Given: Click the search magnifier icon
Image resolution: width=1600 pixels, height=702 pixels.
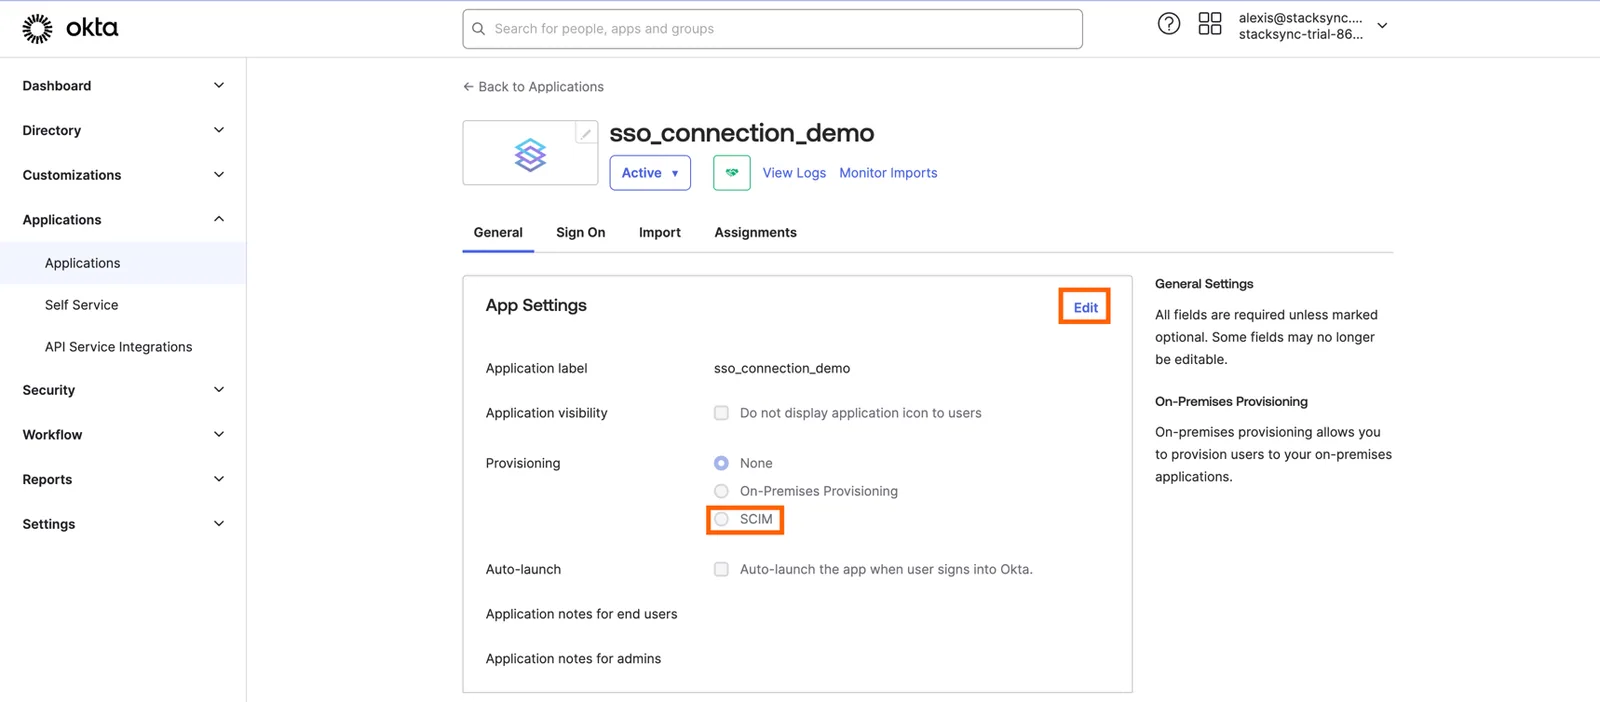Looking at the screenshot, I should pos(479,29).
